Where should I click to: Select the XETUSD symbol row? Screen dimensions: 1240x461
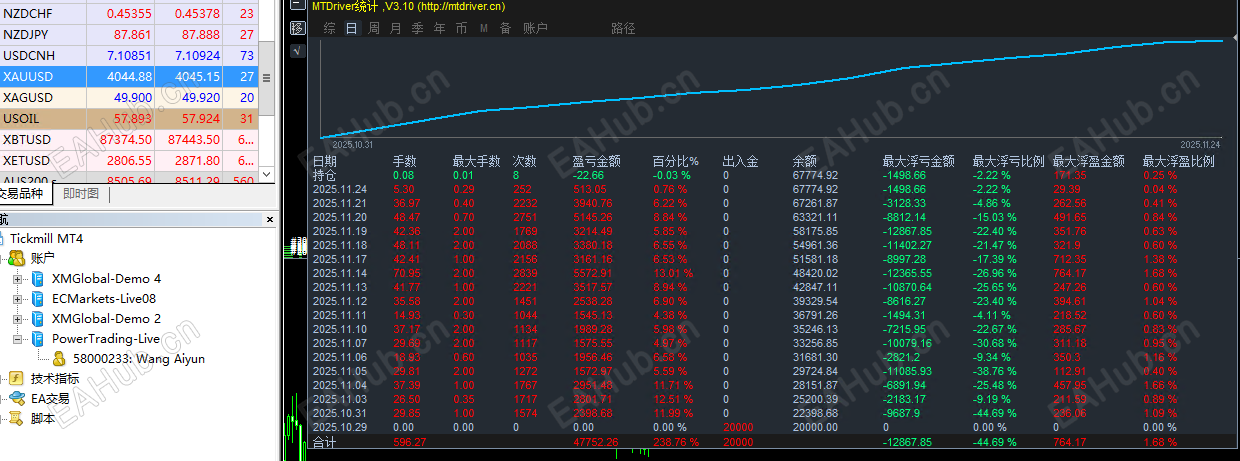pos(130,160)
